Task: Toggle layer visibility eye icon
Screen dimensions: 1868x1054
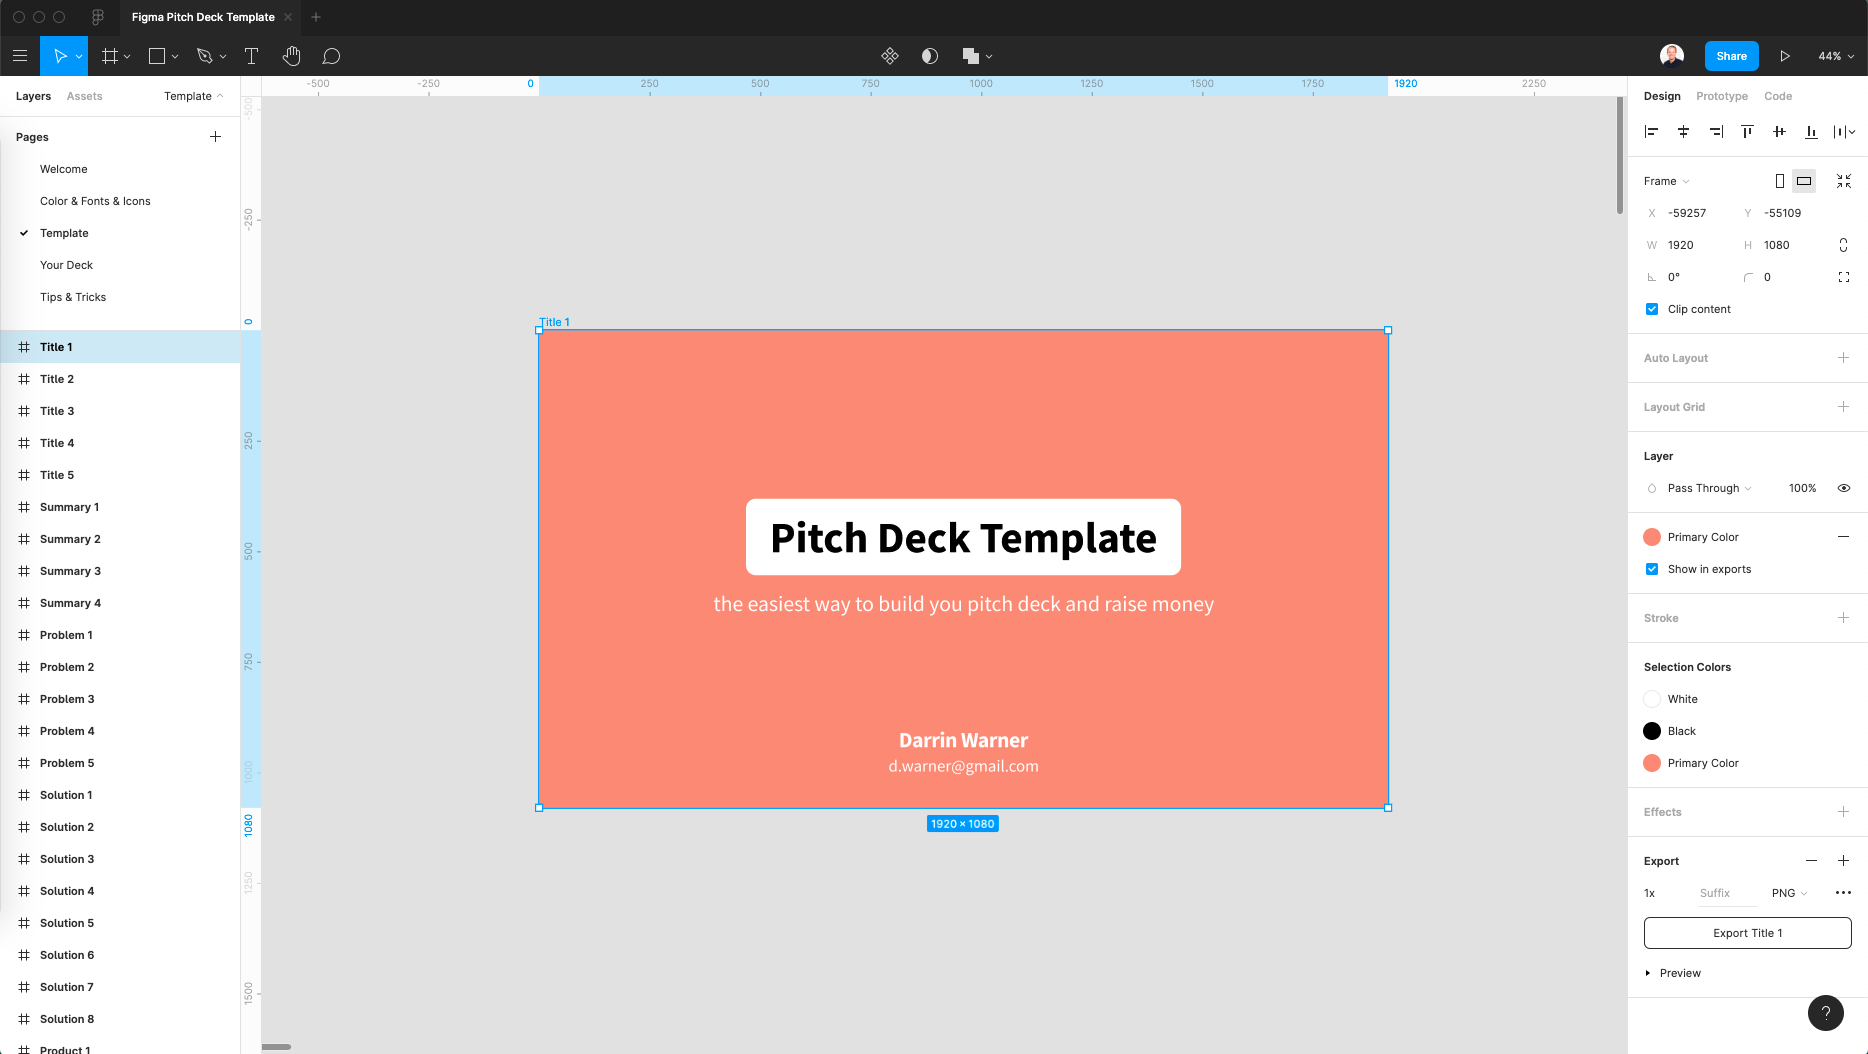Action: coord(1843,488)
